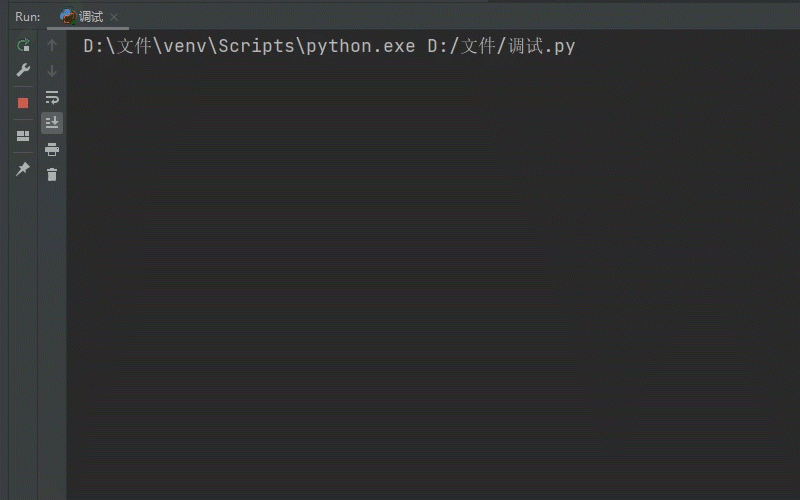Viewport: 800px width, 500px height.
Task: Click inside the empty console area
Action: pyautogui.click(x=430, y=280)
